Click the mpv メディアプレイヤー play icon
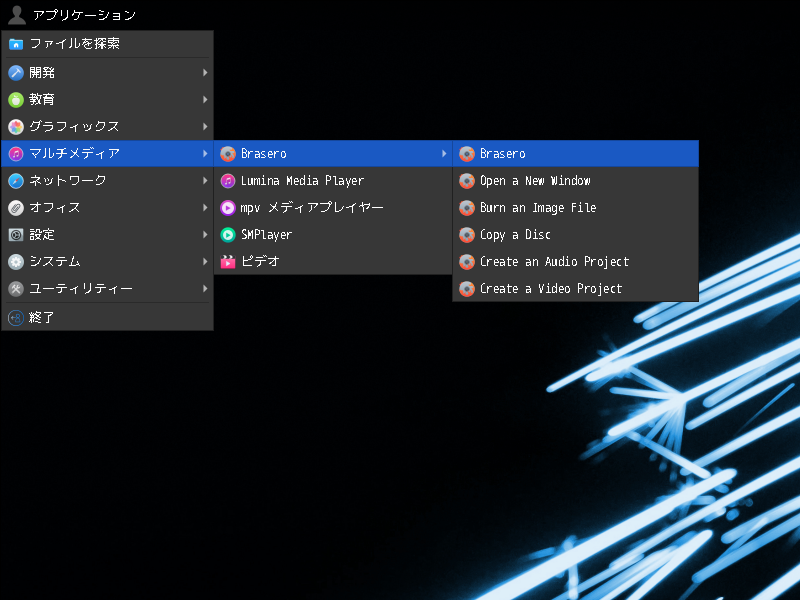This screenshot has width=800, height=600. [228, 208]
